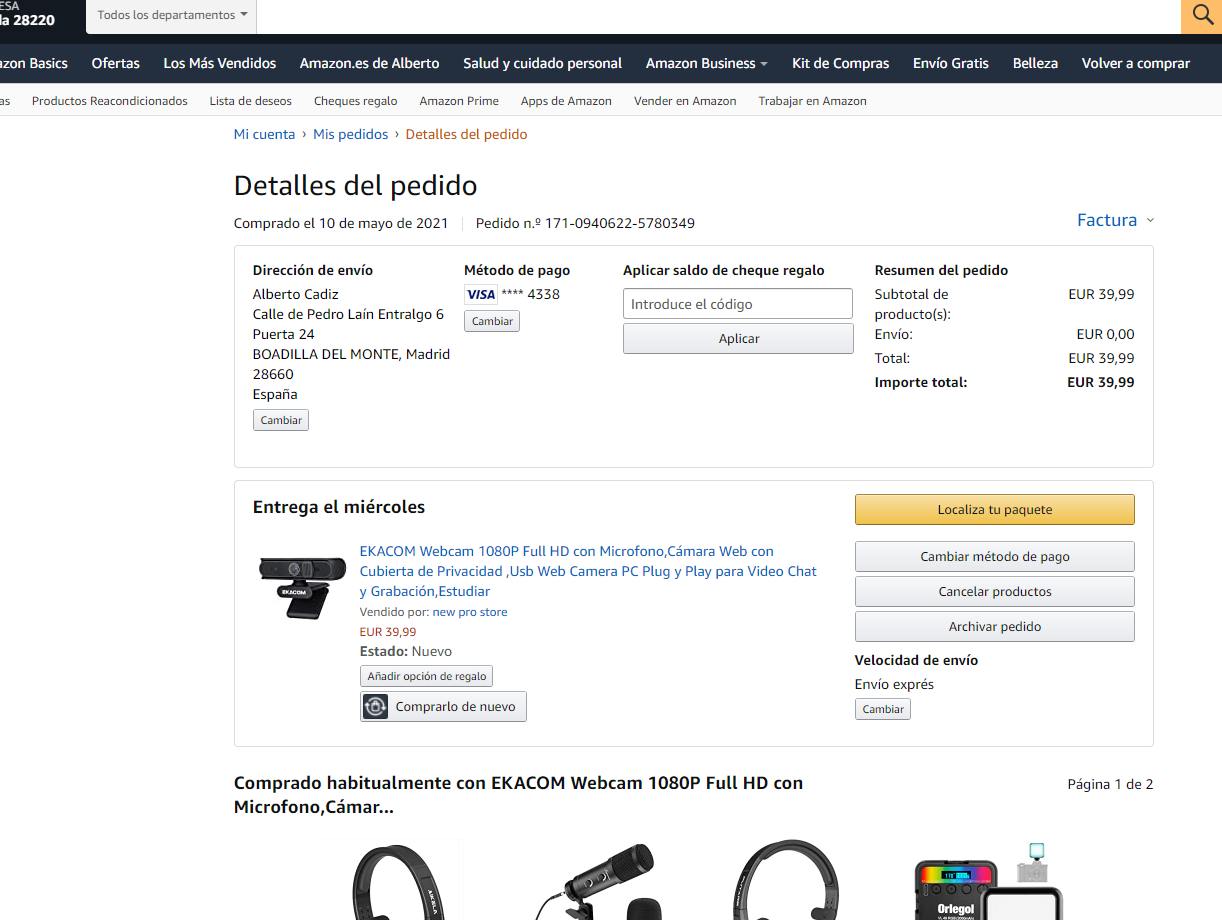Change the payment method under Método de pago
This screenshot has height=920, width=1222.
(492, 321)
